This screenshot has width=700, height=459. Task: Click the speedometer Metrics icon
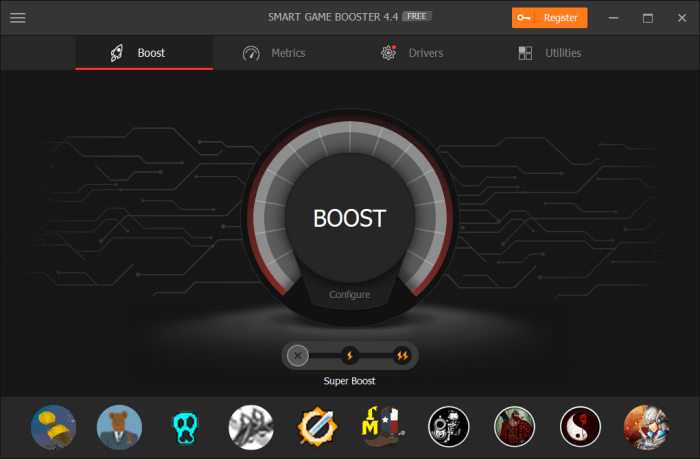(x=251, y=53)
